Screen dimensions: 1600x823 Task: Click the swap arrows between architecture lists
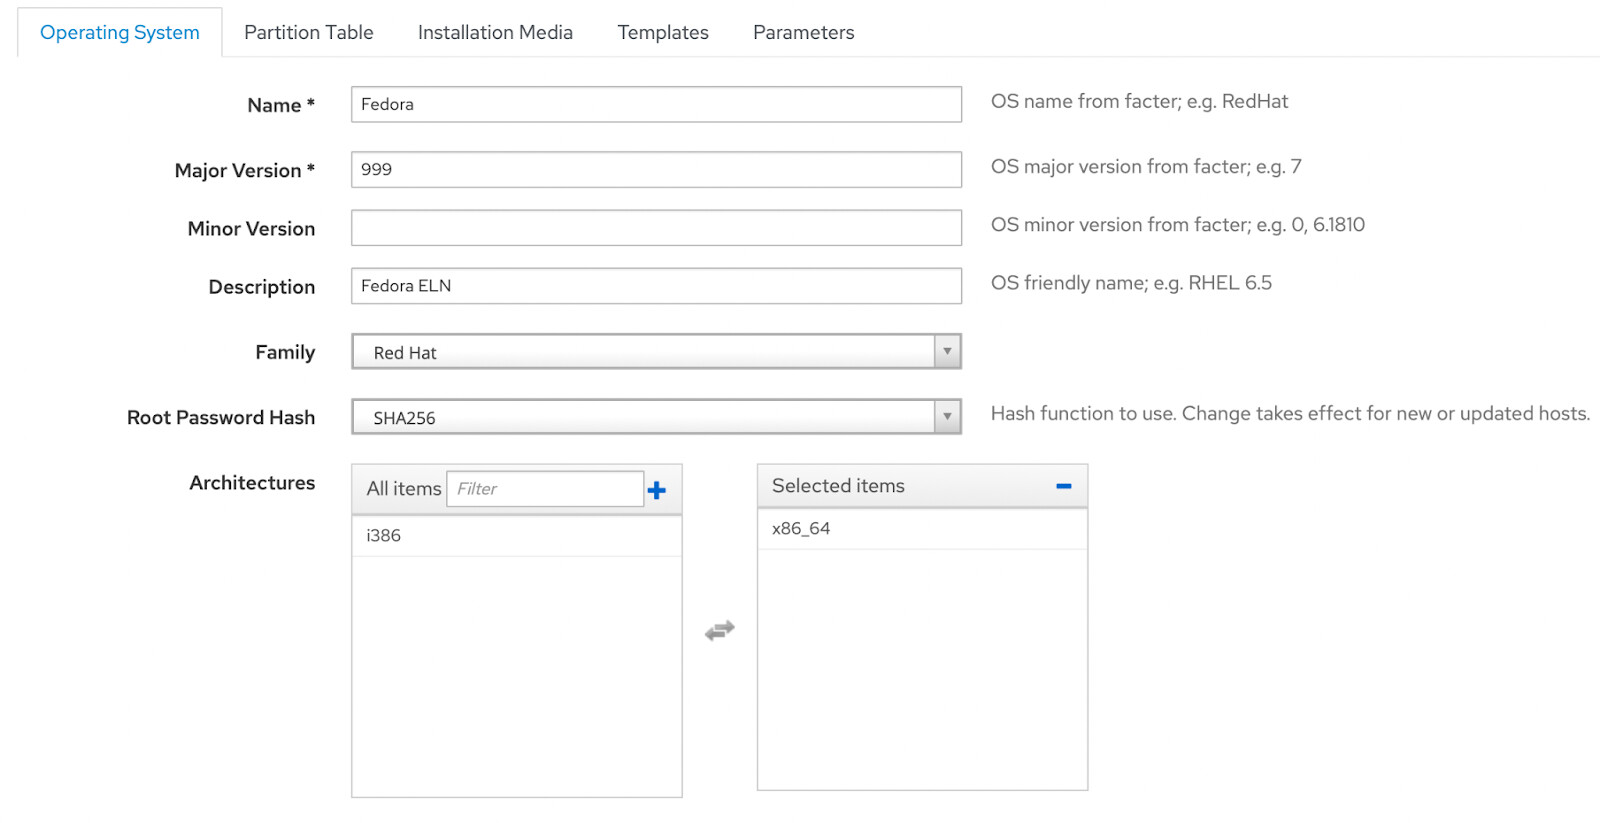coord(720,630)
